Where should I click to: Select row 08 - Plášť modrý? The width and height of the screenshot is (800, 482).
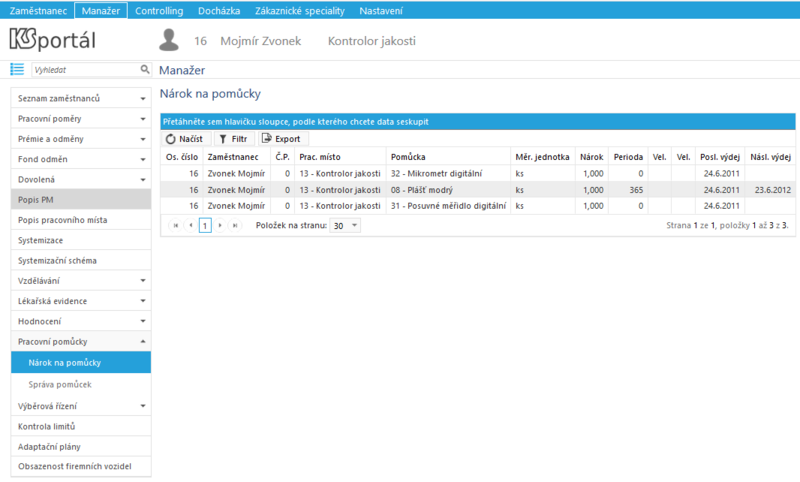click(478, 190)
